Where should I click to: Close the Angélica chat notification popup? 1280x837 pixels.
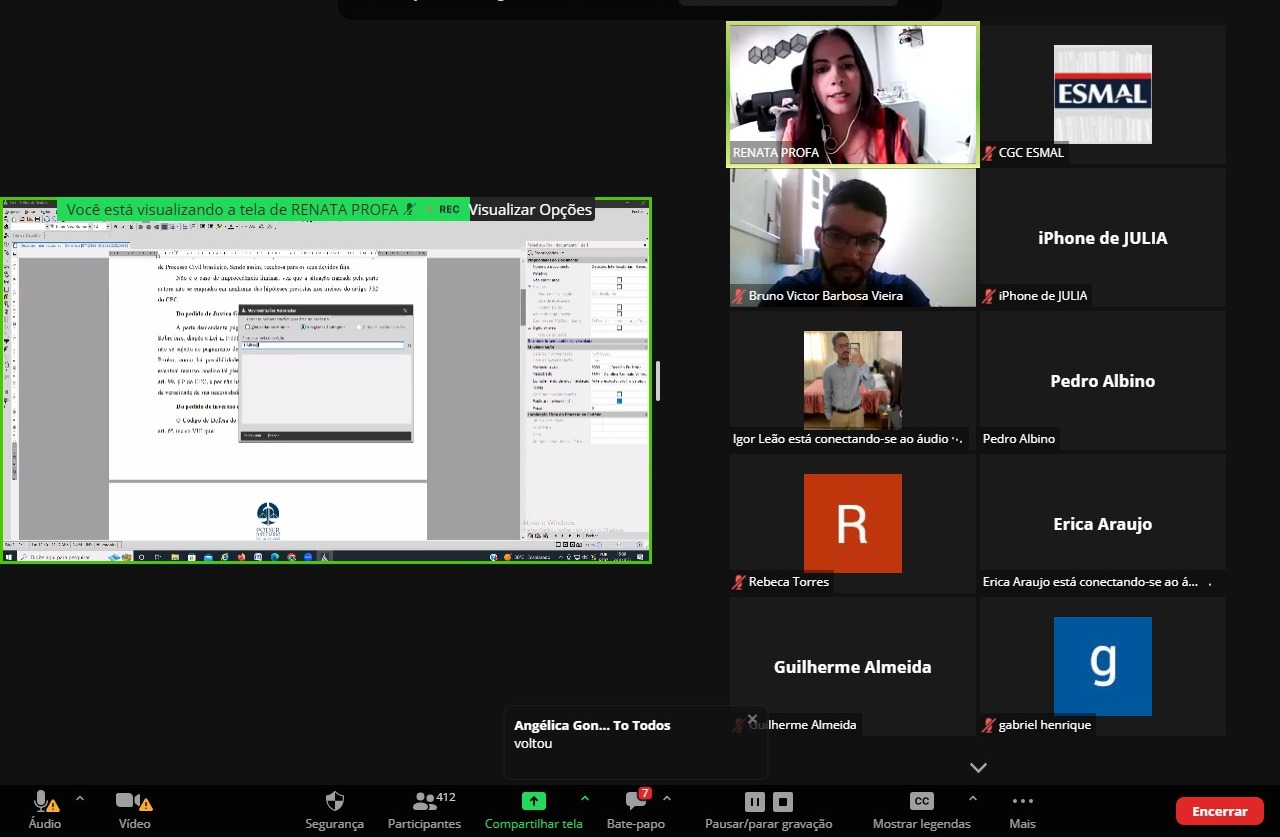tap(752, 720)
